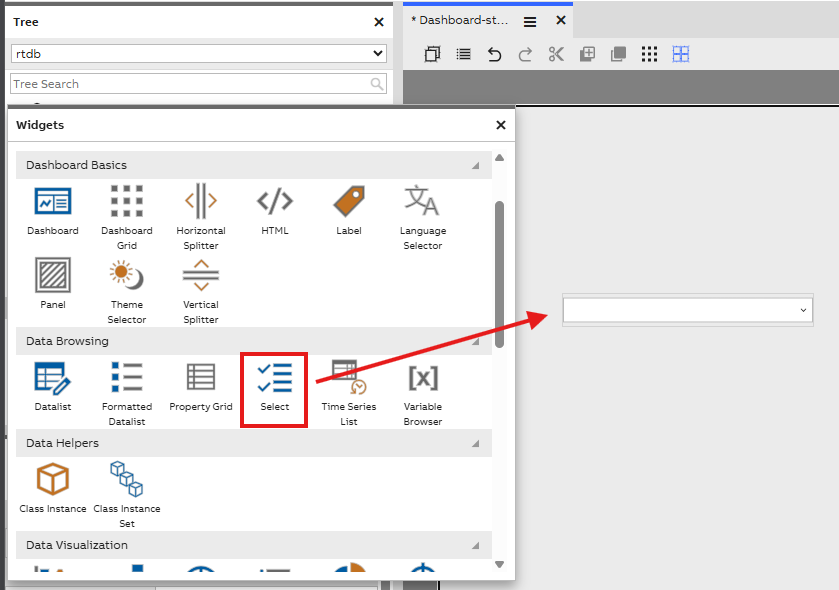Viewport: 839px width, 590px height.
Task: Select the HTML widget icon
Action: [274, 201]
